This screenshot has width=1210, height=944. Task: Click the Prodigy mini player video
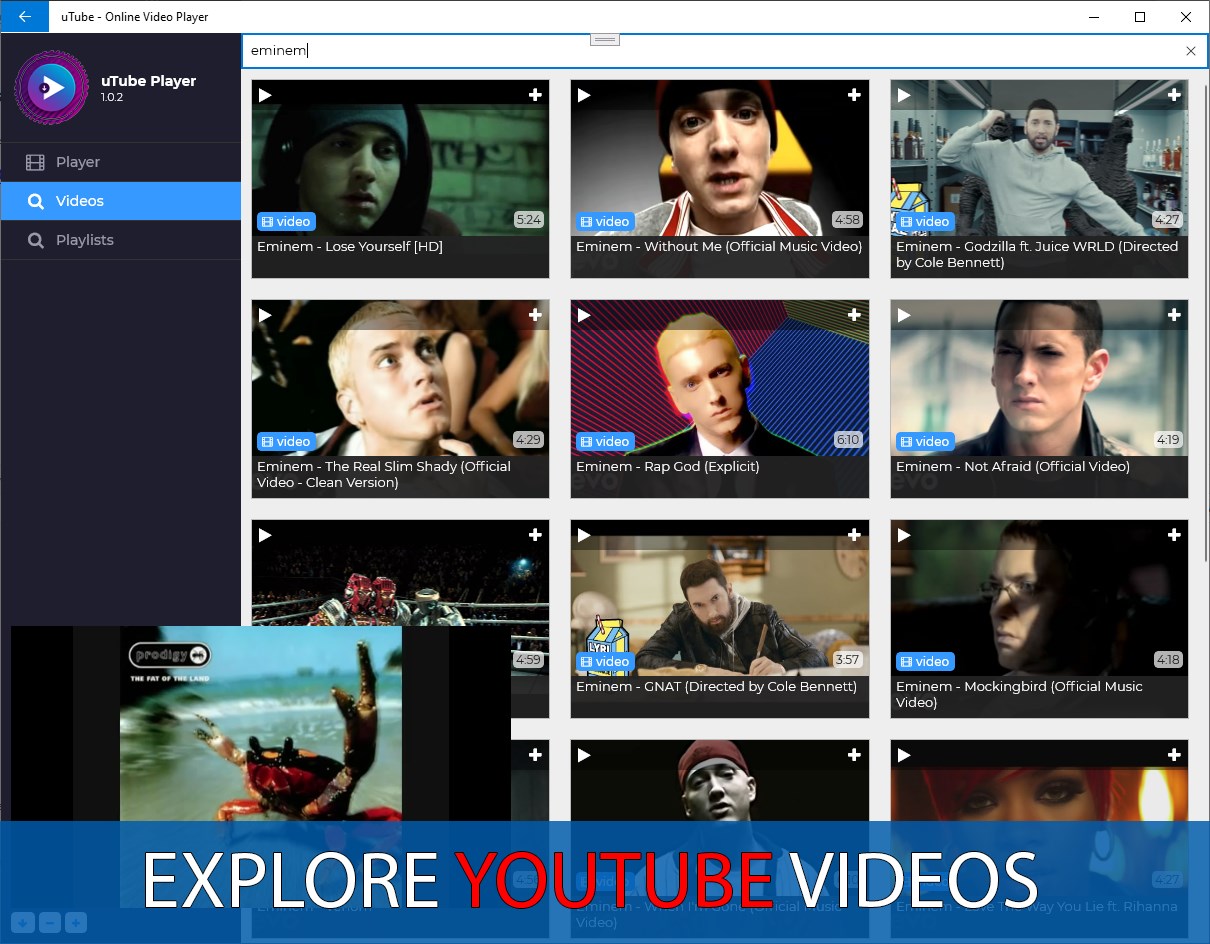pos(261,766)
